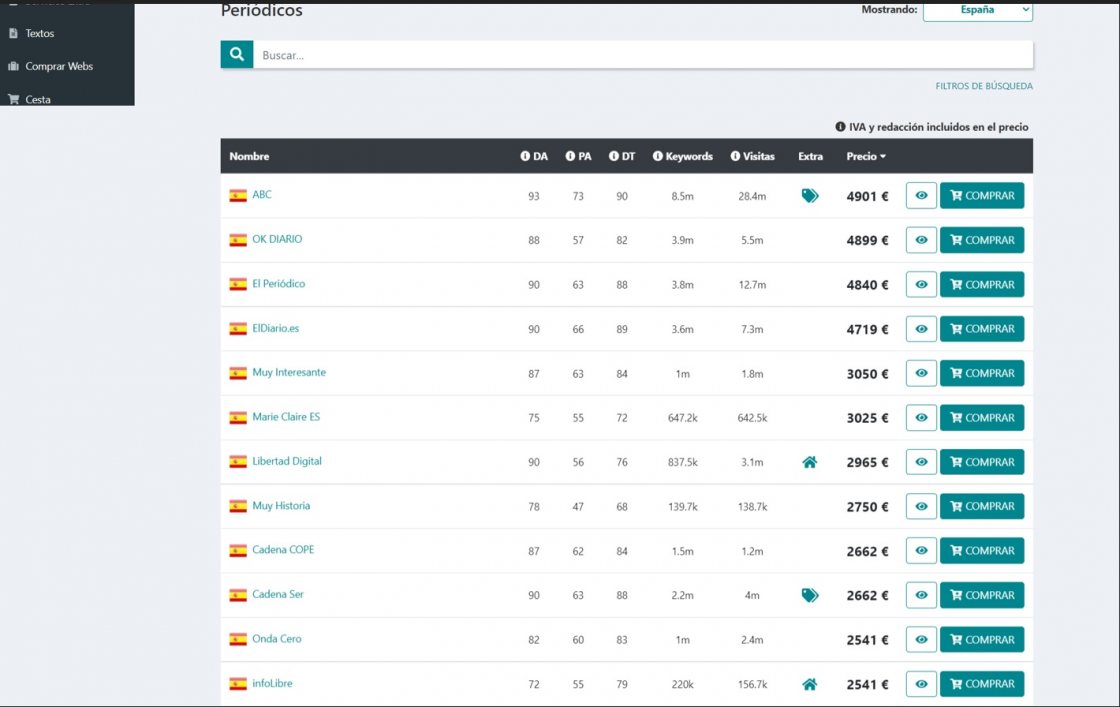Open Textos in the sidebar menu

tap(39, 33)
